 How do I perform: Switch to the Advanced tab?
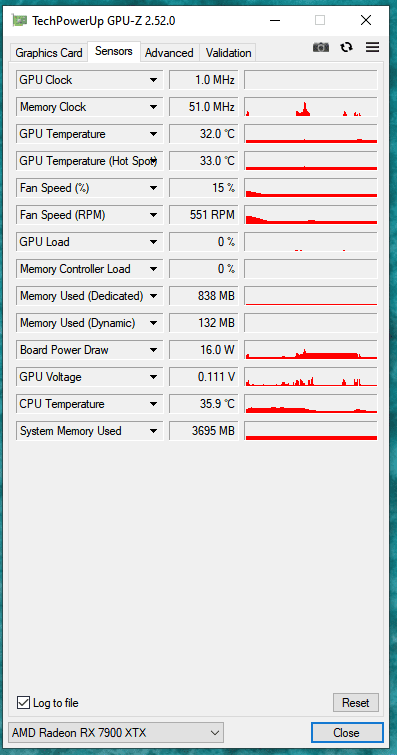tap(169, 52)
